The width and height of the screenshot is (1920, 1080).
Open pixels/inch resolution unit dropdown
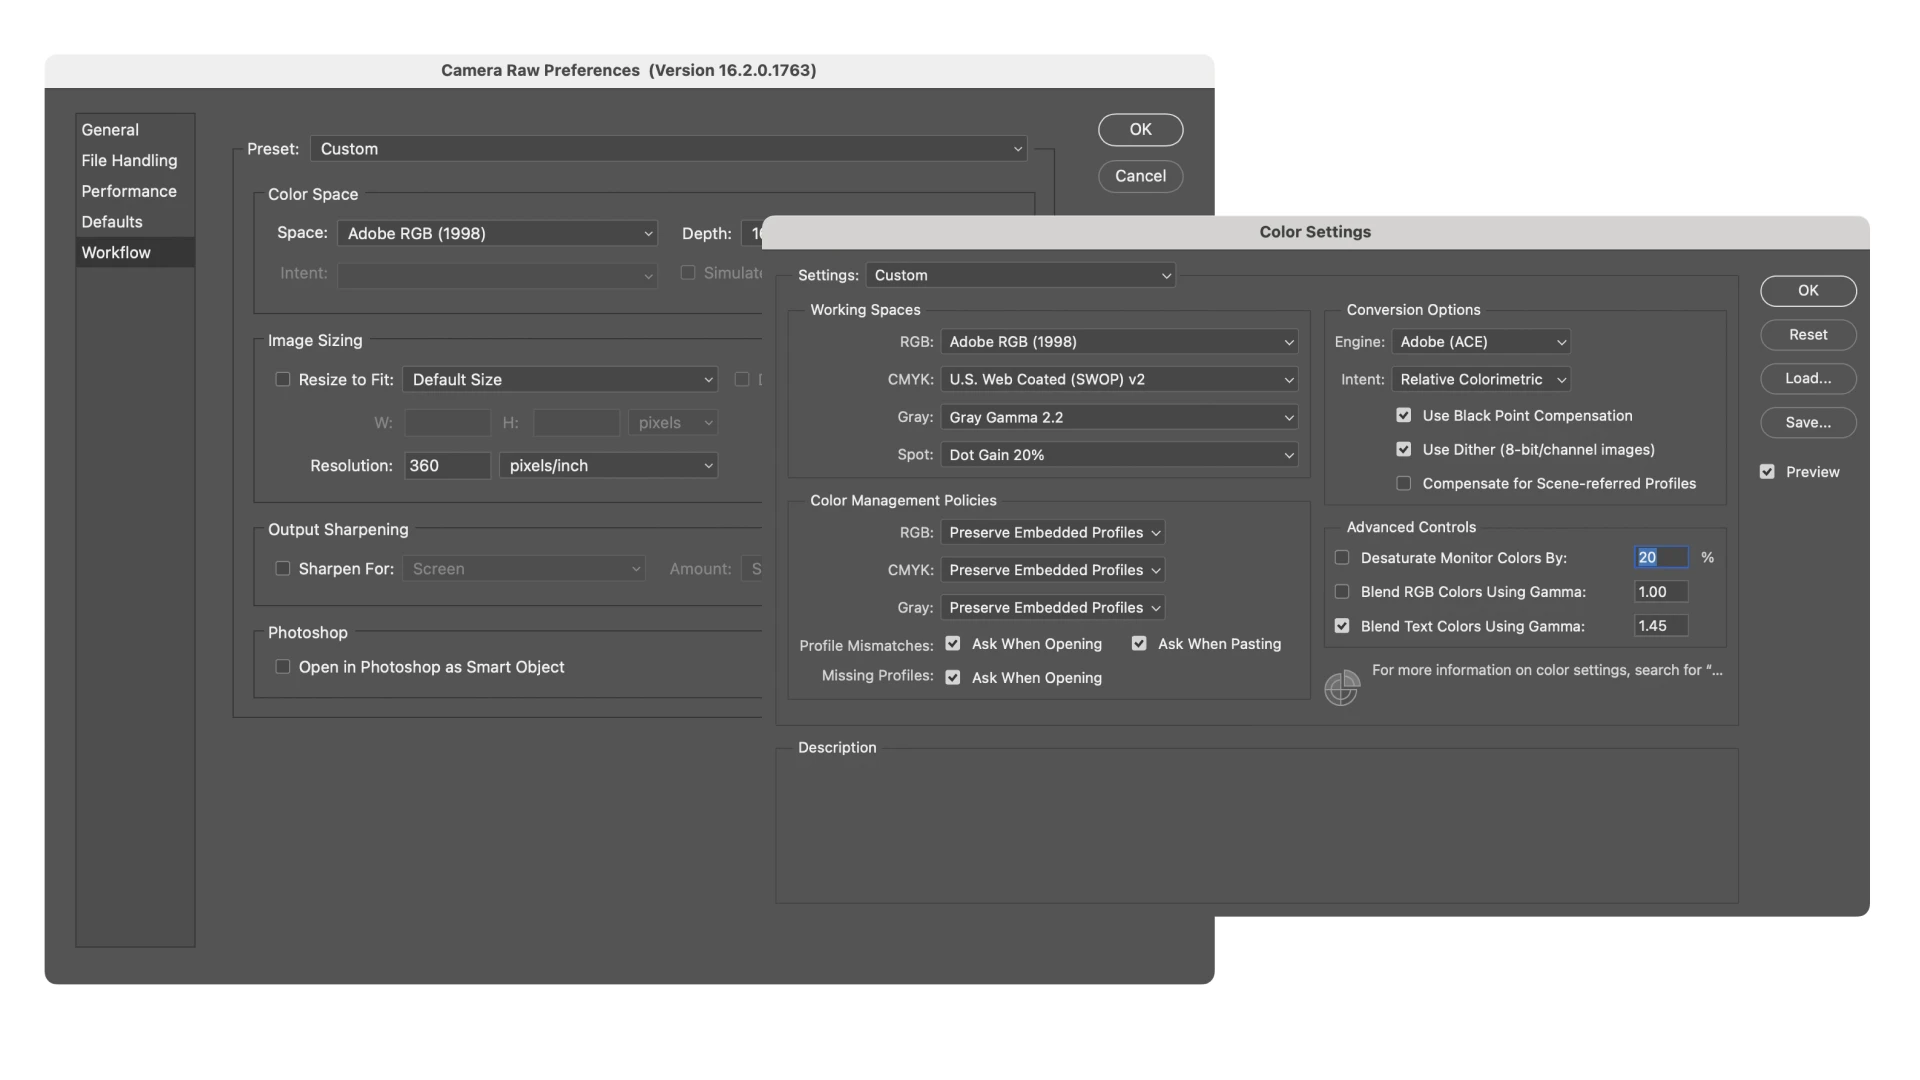(608, 466)
